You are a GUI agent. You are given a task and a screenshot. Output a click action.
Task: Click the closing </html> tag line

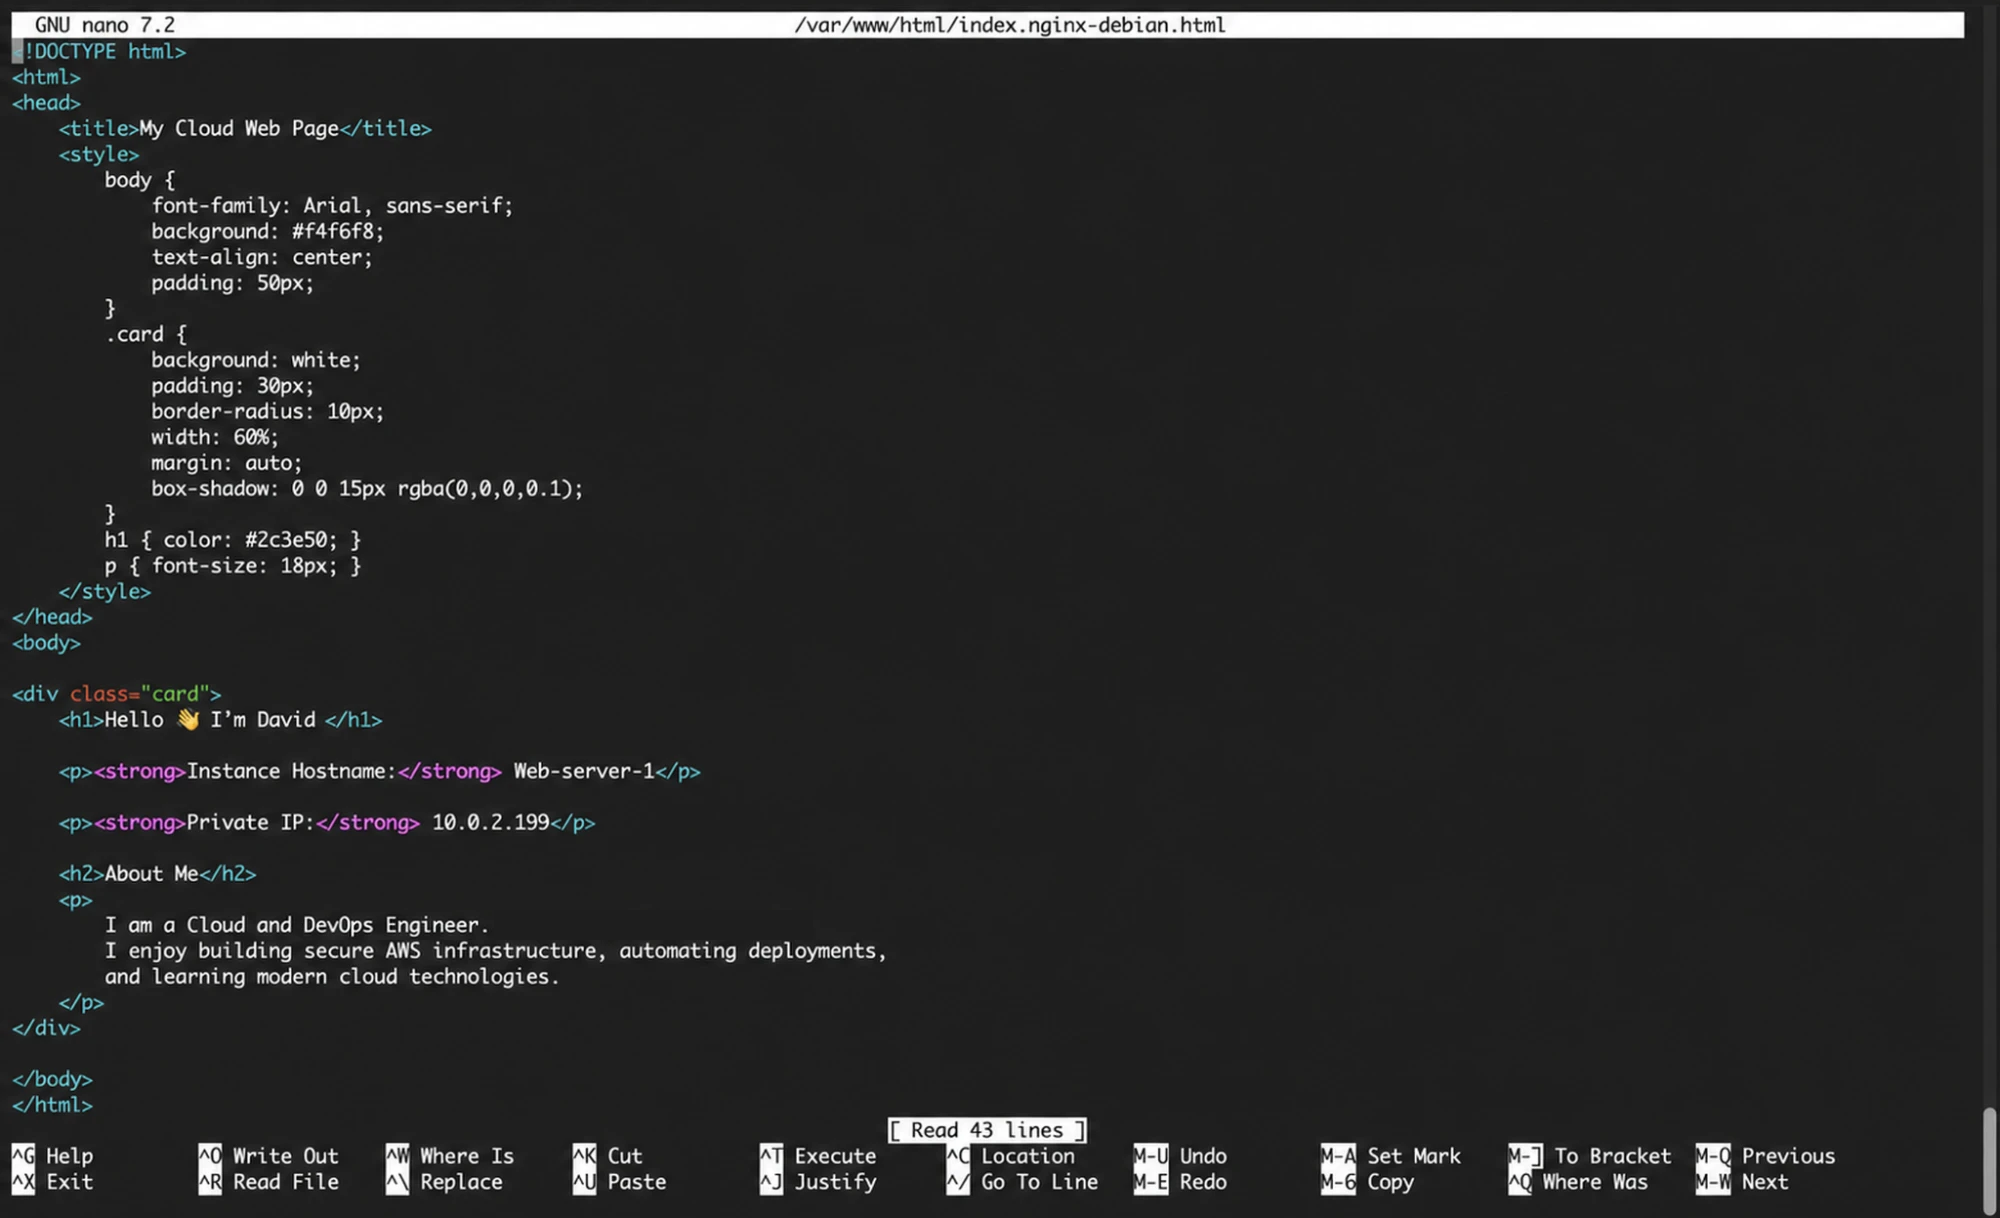52,1105
